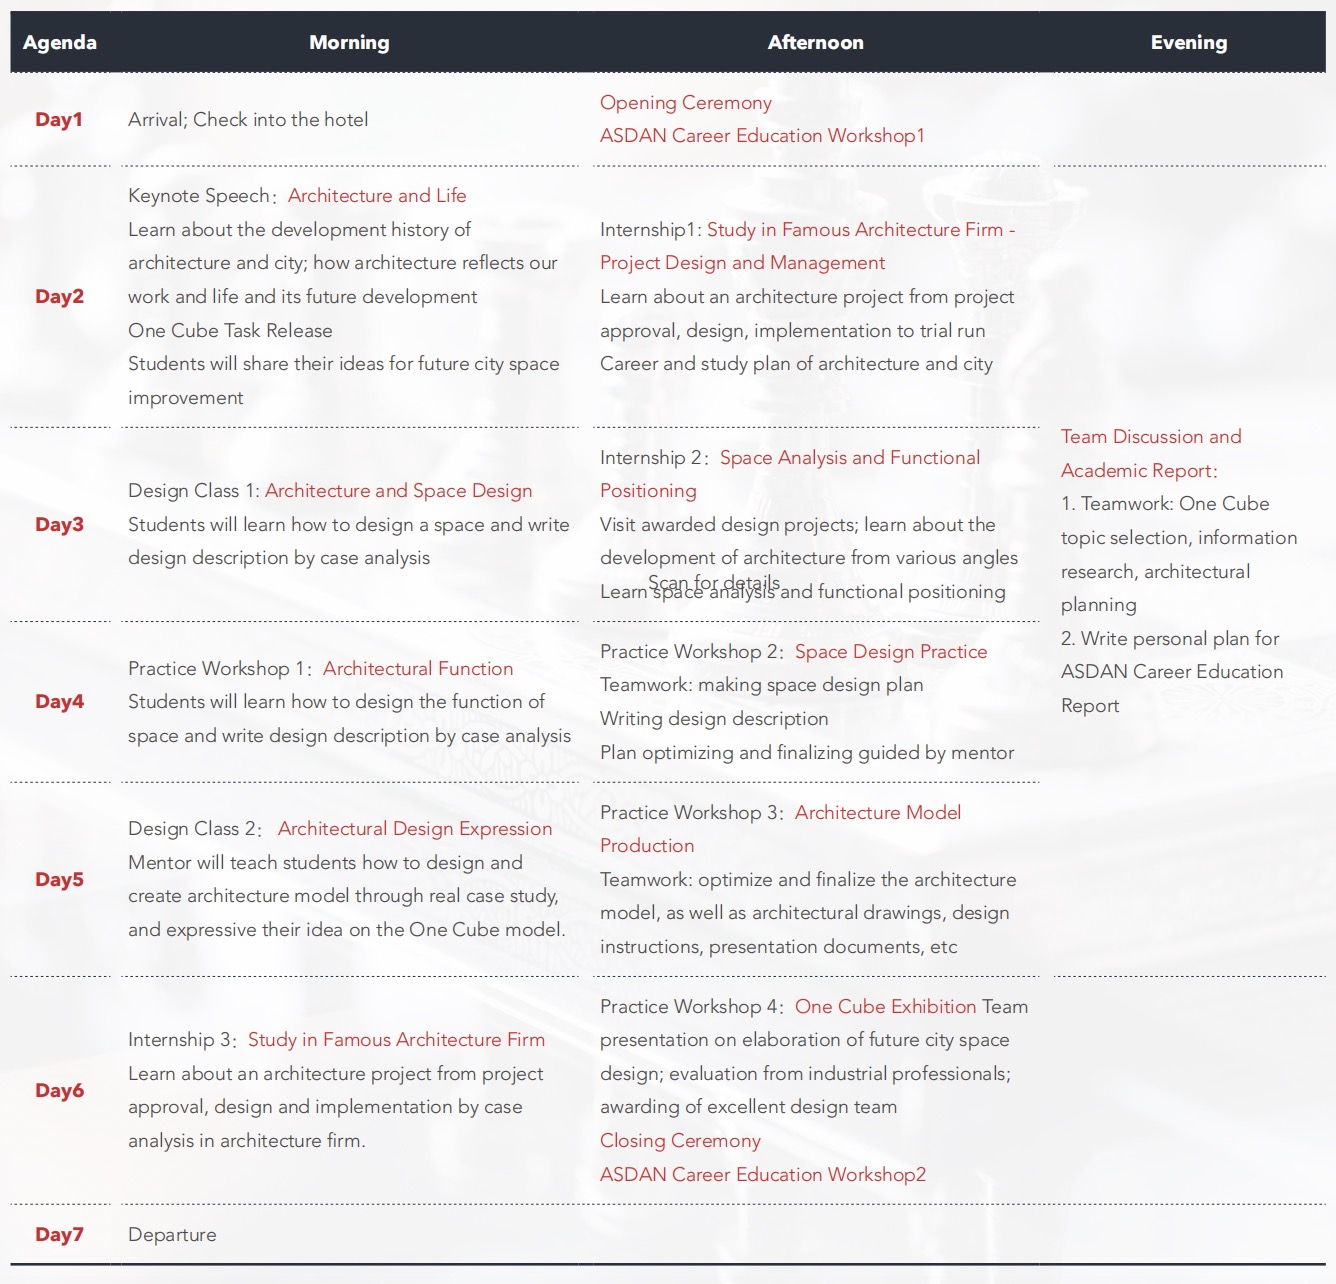The width and height of the screenshot is (1336, 1284).
Task: Select the Day4 row label
Action: pos(59,701)
